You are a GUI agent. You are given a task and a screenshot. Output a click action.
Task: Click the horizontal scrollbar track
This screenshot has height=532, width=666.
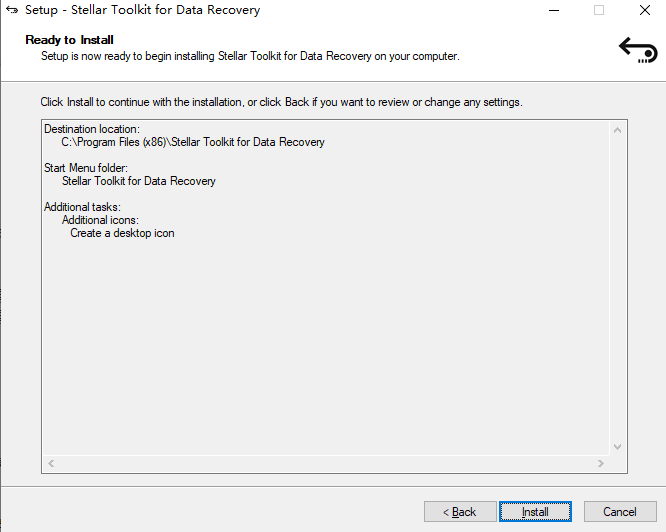(x=325, y=464)
